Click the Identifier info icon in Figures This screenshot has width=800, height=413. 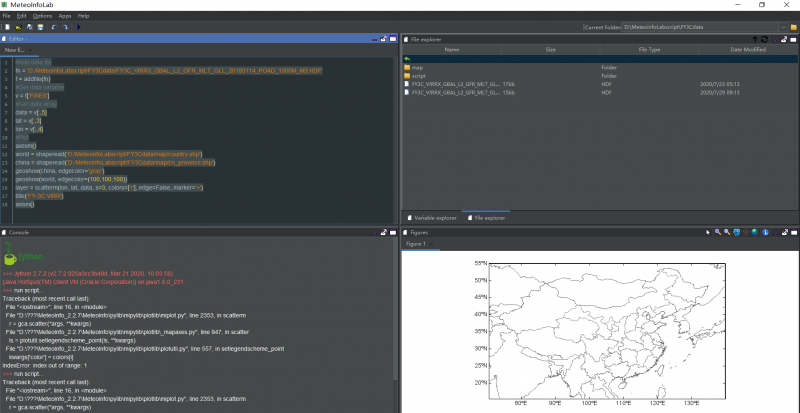765,232
